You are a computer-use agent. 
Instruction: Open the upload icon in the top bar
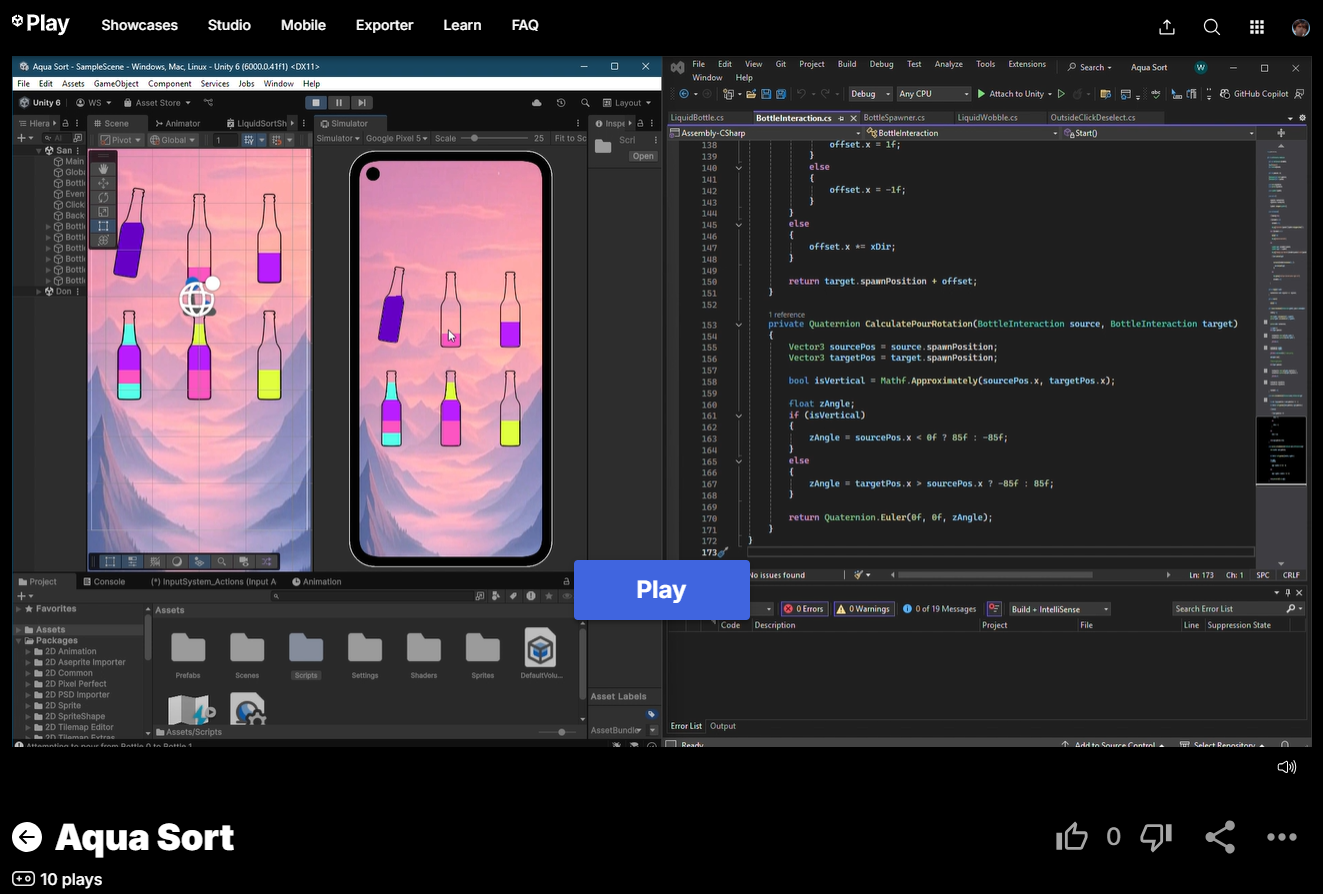click(x=1166, y=27)
